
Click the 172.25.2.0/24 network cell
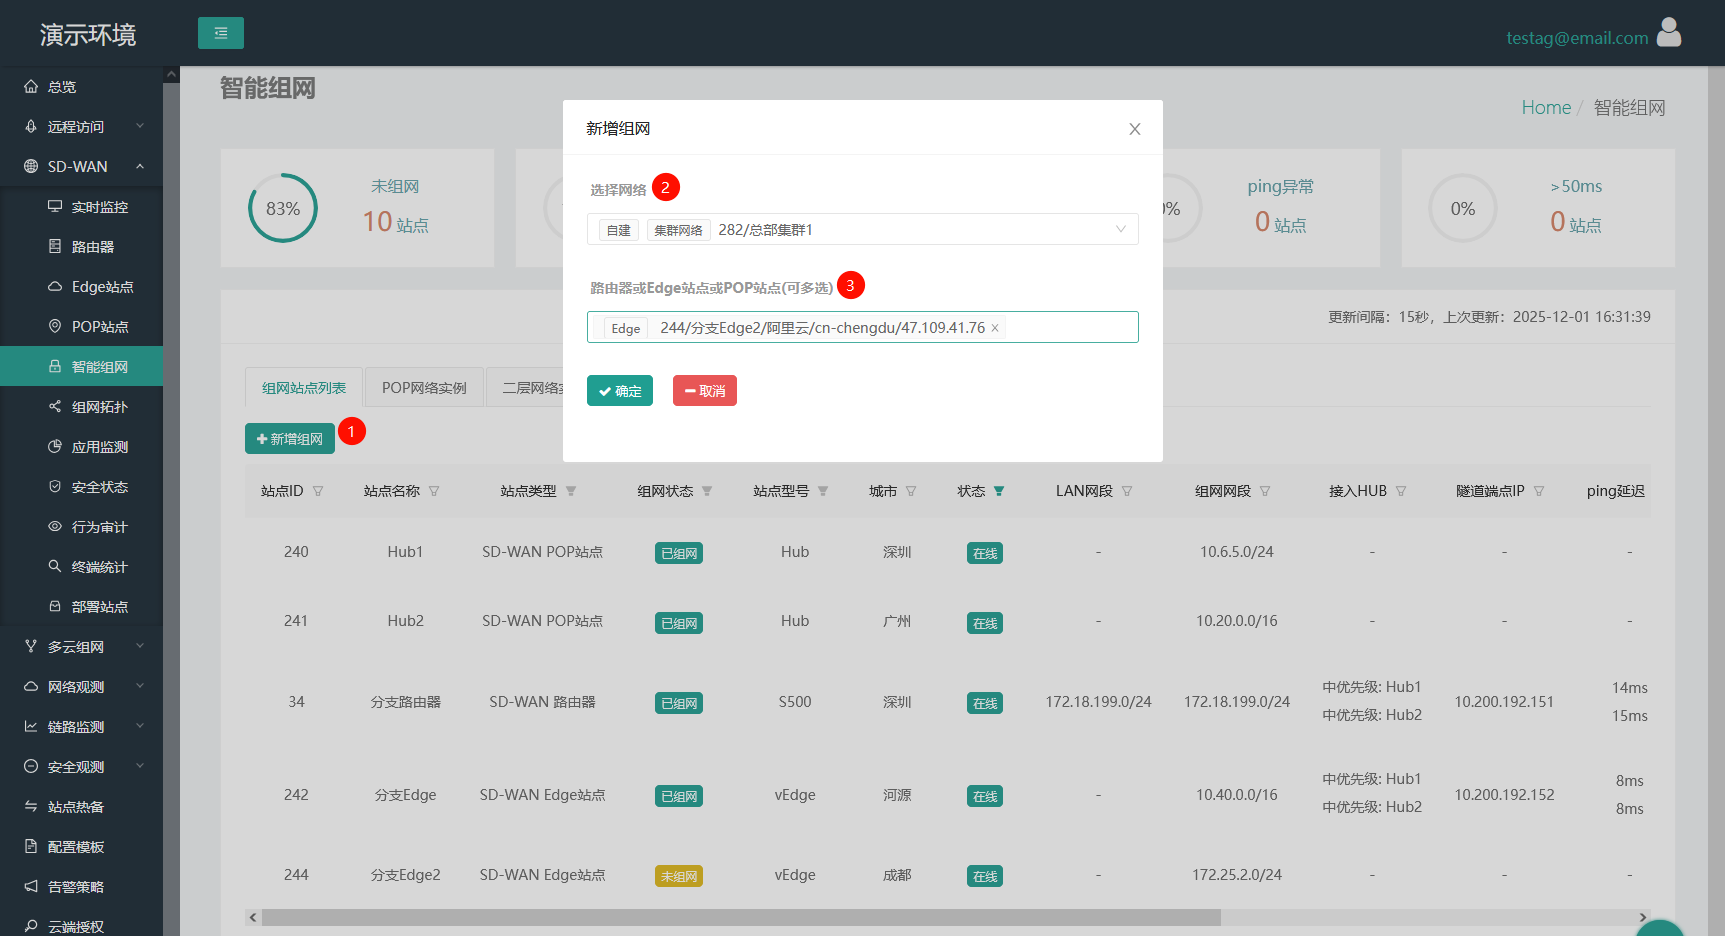[x=1237, y=875]
